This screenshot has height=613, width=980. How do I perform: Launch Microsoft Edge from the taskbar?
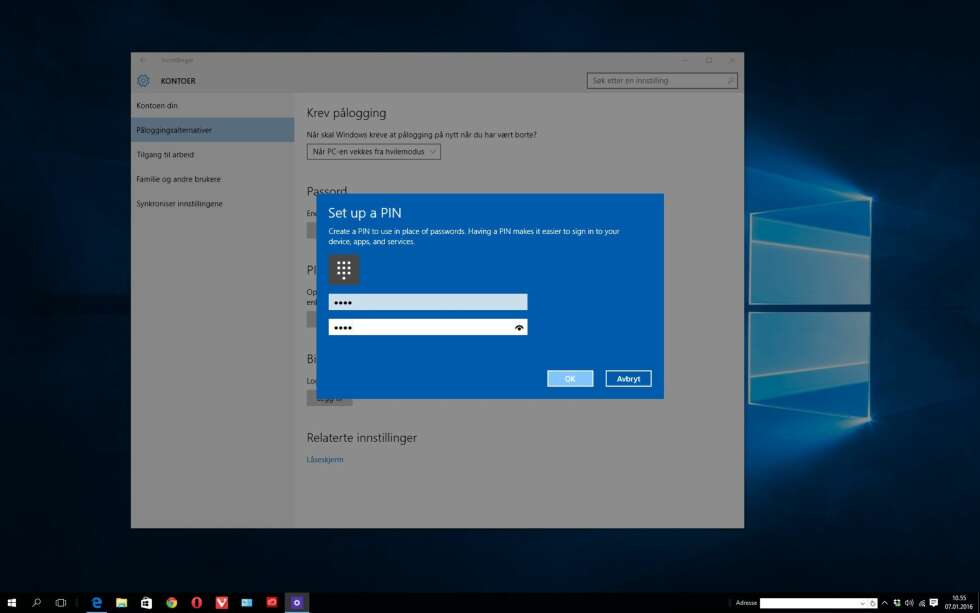(x=96, y=602)
